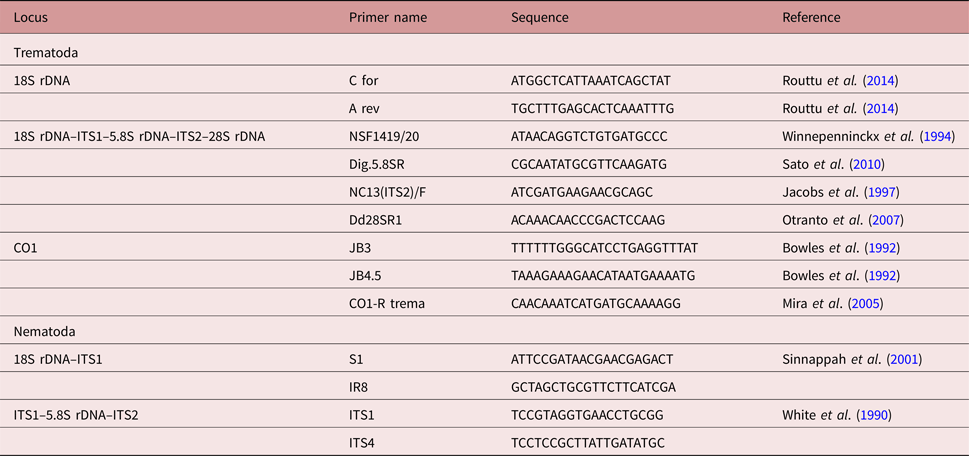Click the ITS4 primer name cell

click(362, 441)
